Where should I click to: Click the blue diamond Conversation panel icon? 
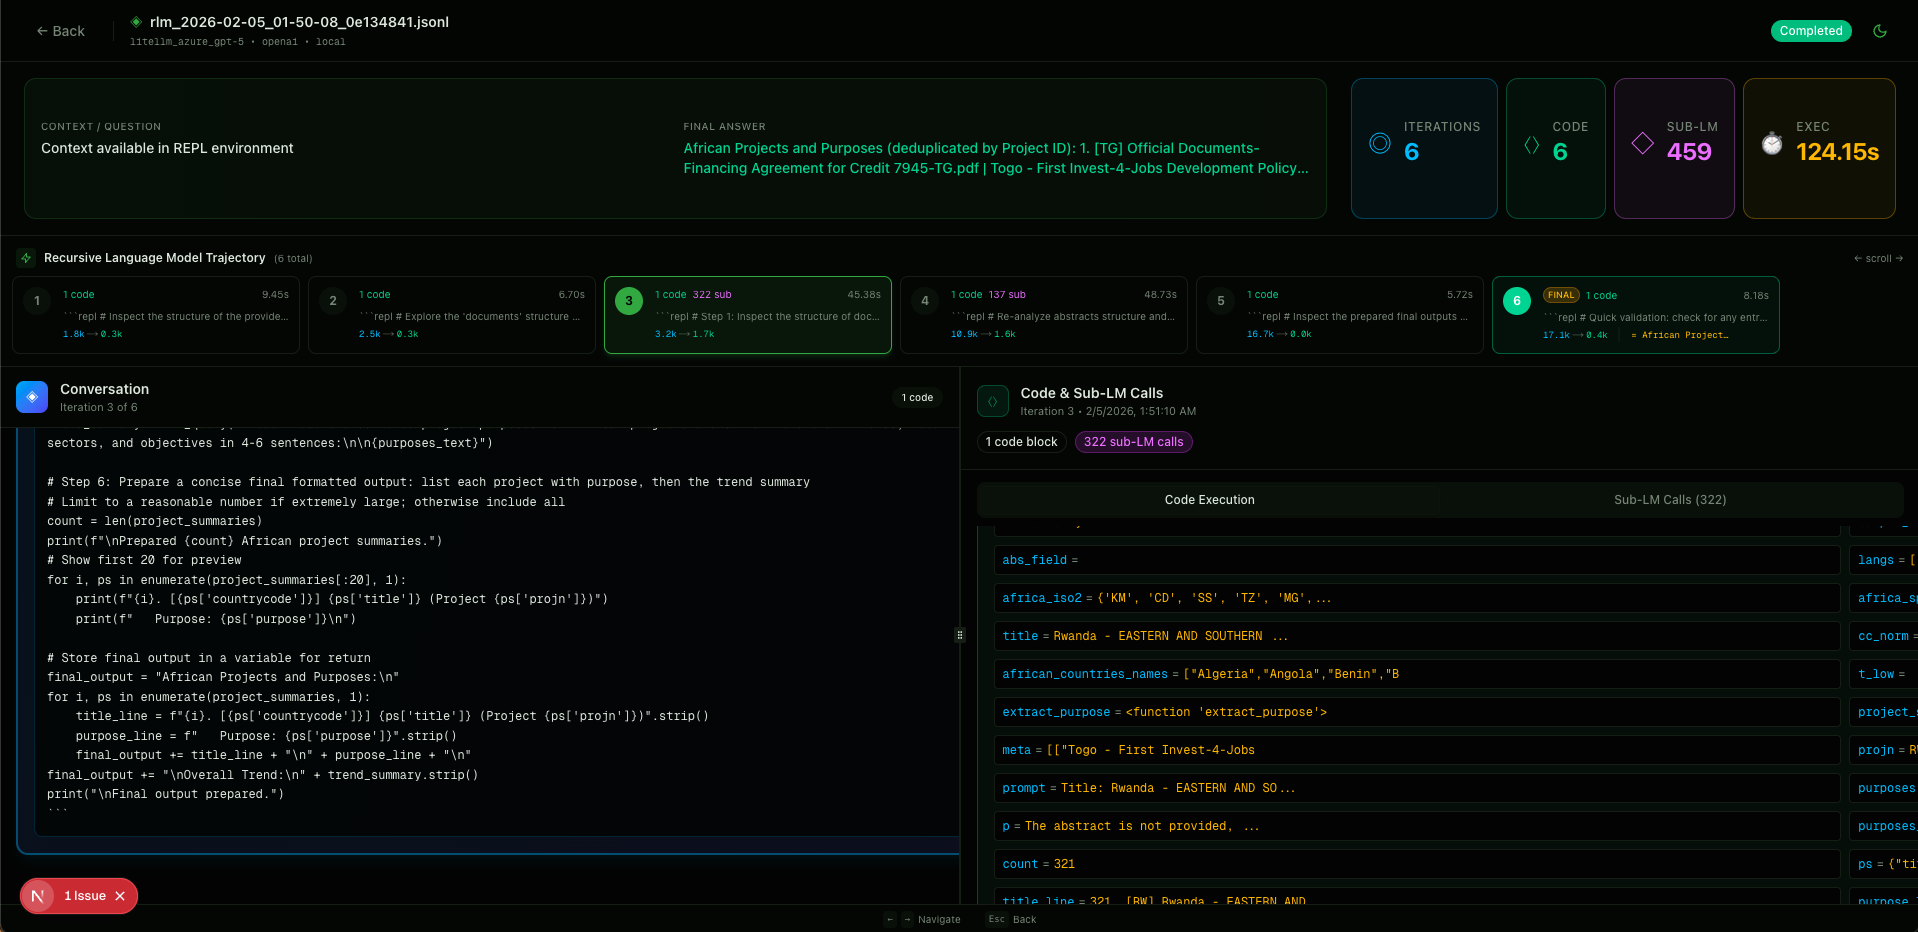31,397
